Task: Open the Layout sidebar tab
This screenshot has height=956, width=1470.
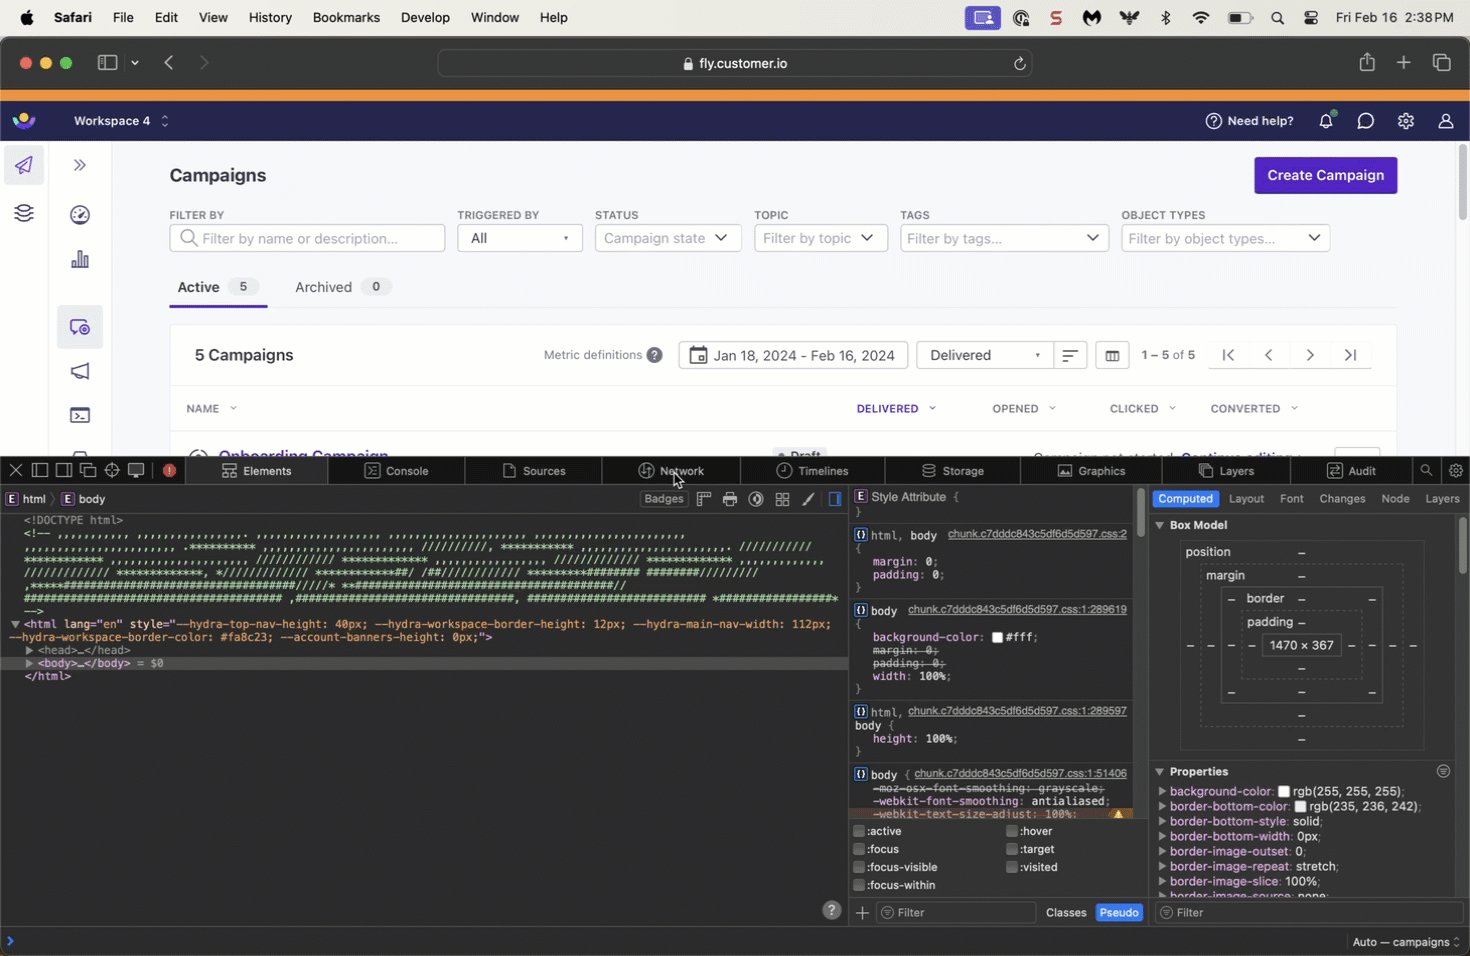Action: (x=1246, y=499)
